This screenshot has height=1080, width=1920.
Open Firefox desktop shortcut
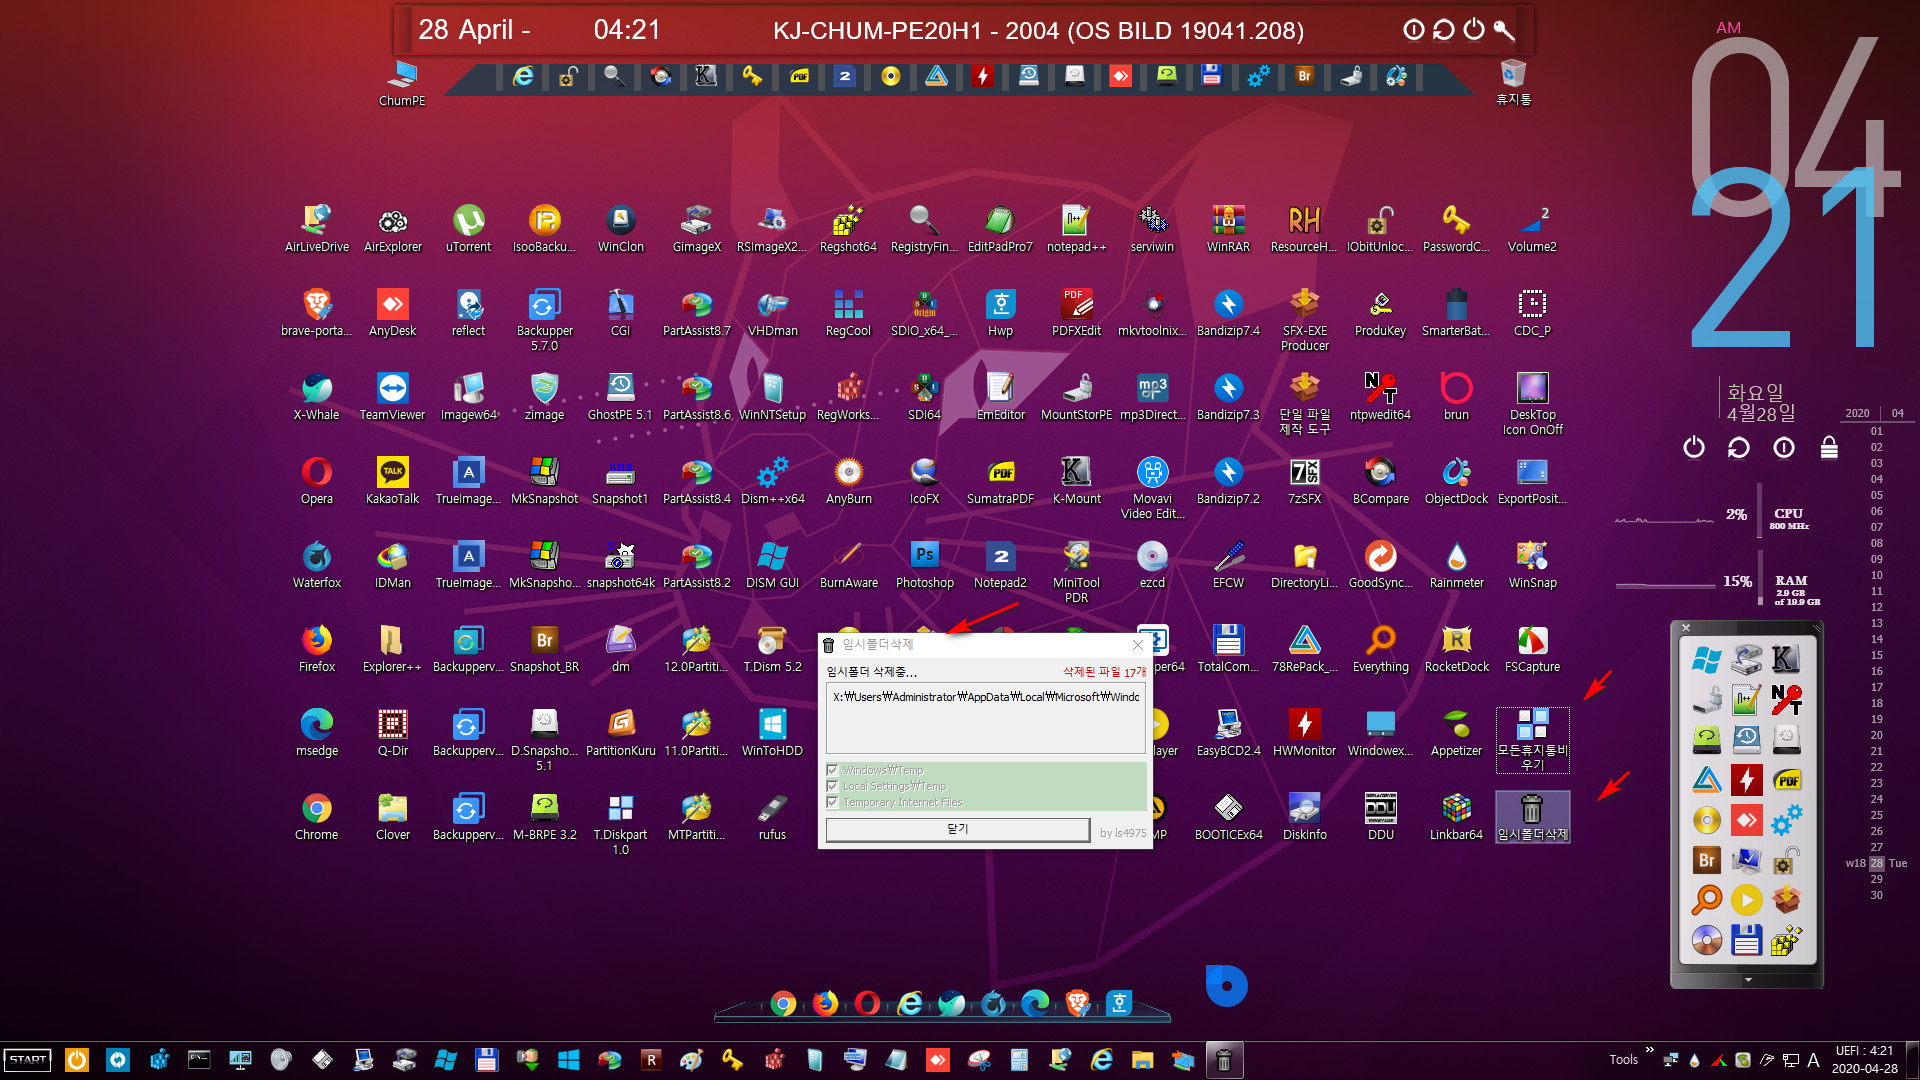(316, 649)
